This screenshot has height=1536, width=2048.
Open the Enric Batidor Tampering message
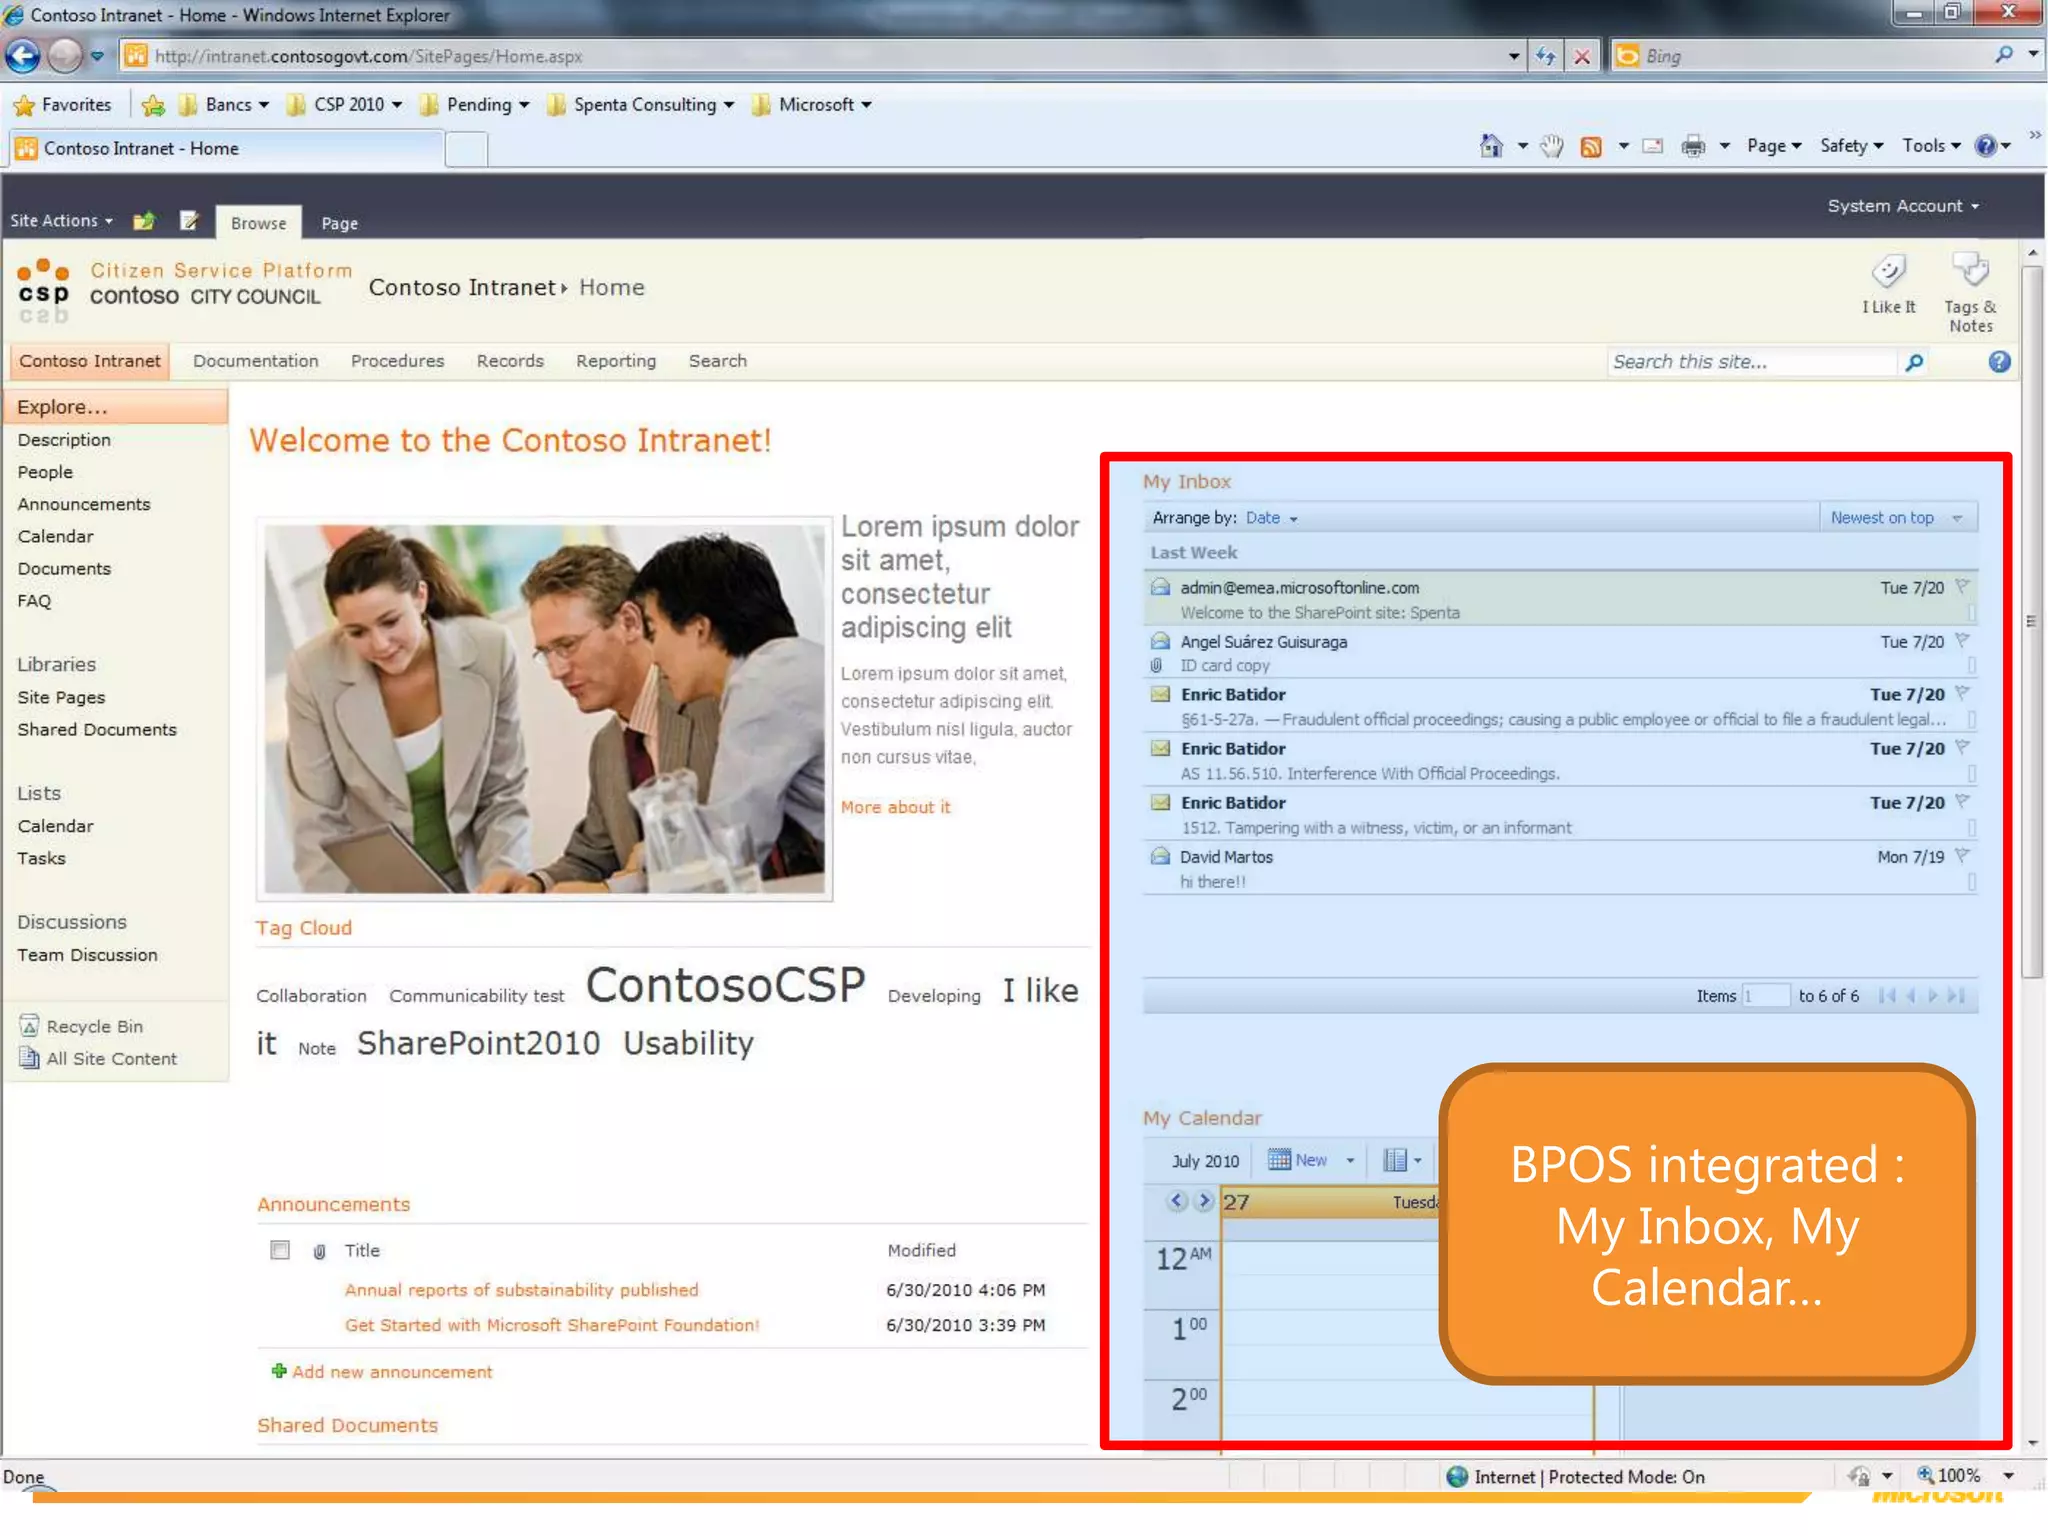coord(1560,815)
